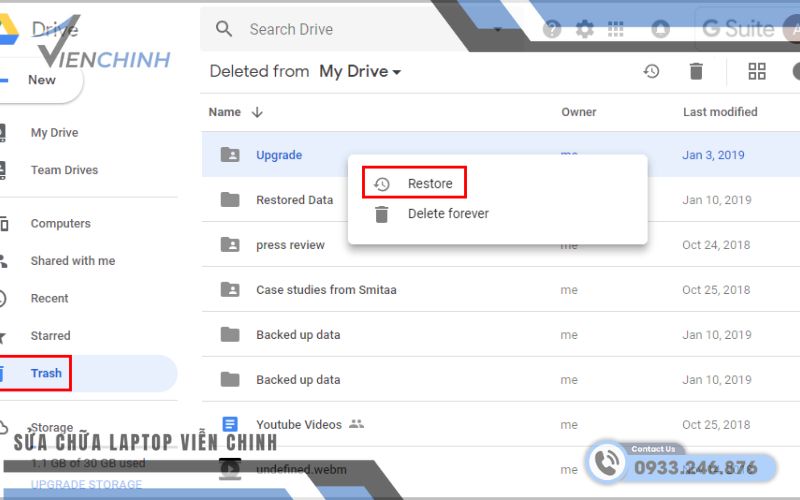Open the Google apps grid icon

click(x=616, y=29)
